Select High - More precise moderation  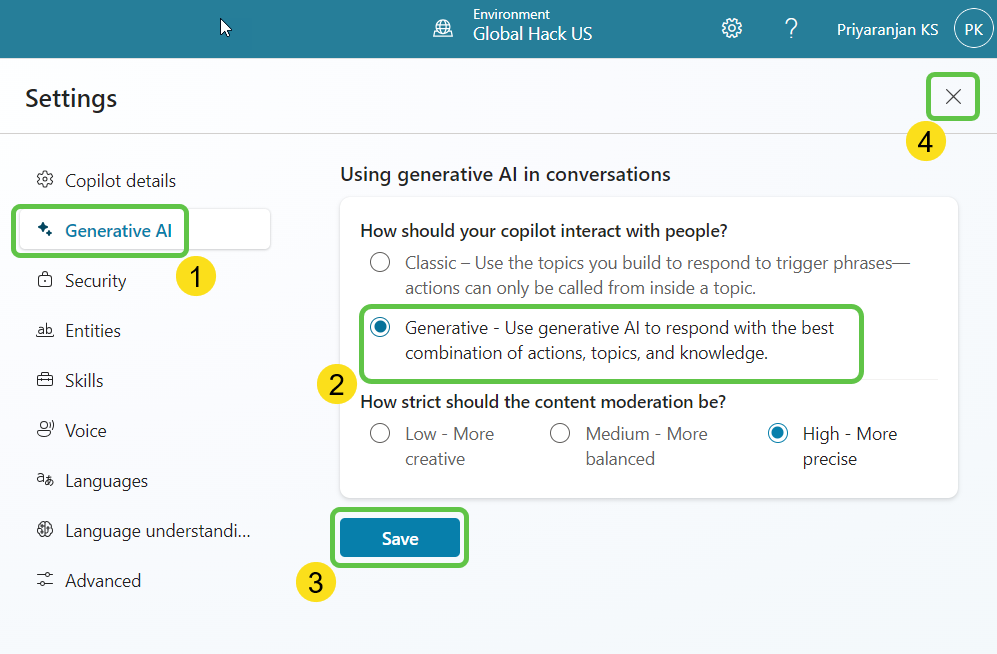click(778, 434)
